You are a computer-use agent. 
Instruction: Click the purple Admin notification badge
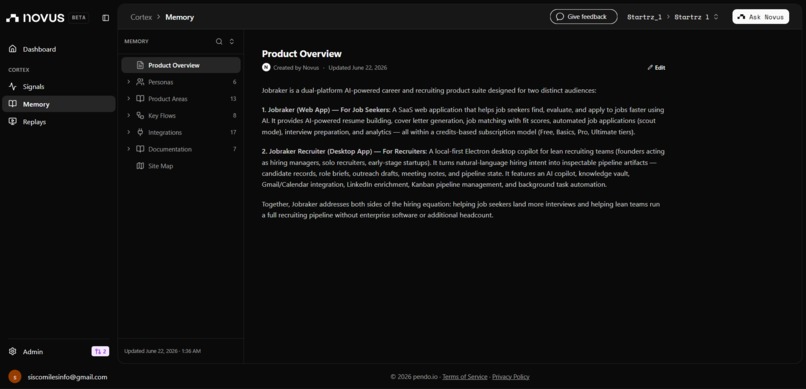click(100, 351)
